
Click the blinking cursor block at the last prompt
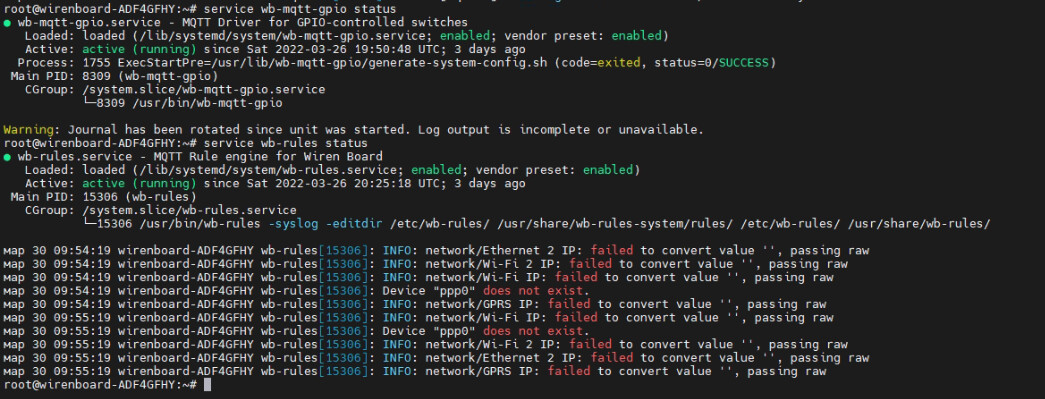(207, 384)
